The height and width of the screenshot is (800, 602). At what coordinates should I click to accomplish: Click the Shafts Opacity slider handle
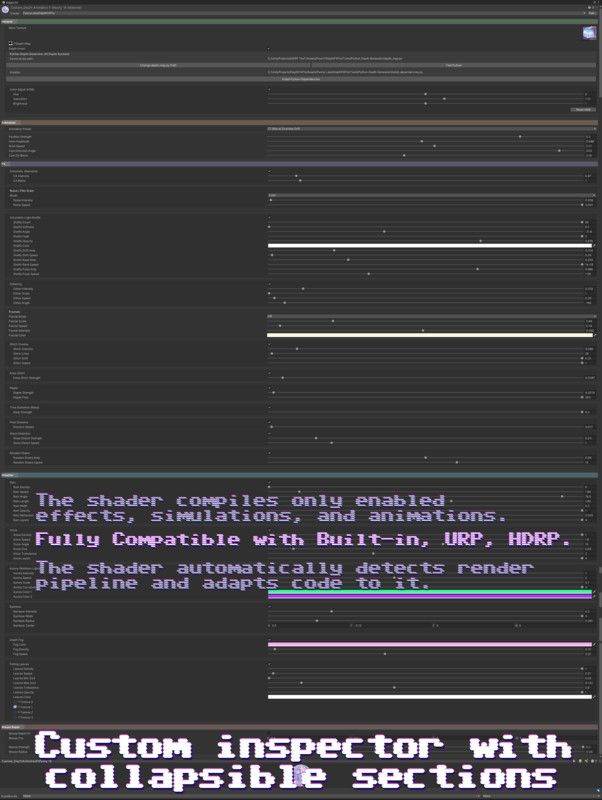[x=480, y=241]
